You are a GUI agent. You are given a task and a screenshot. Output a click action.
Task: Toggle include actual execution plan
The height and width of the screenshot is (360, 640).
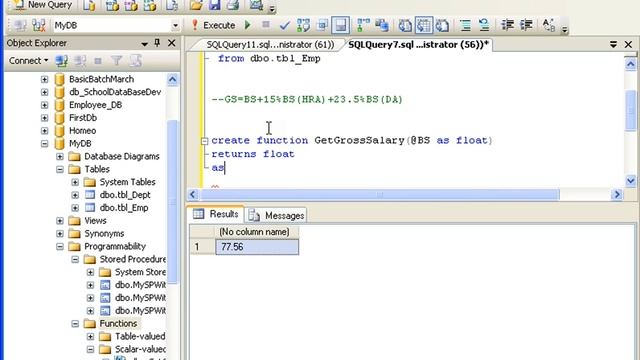[363, 25]
